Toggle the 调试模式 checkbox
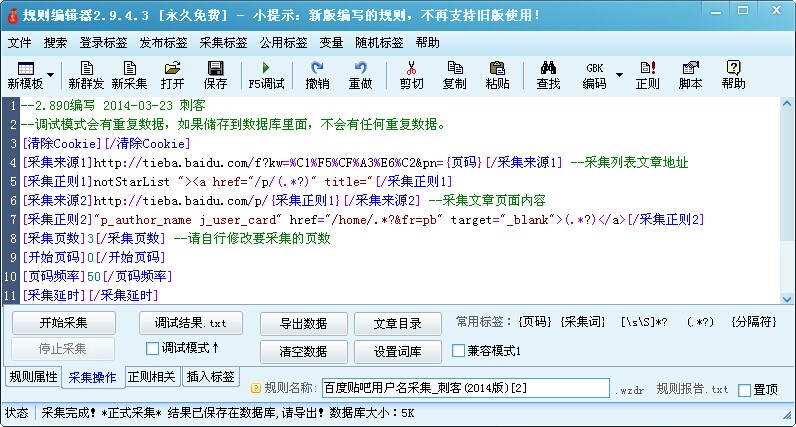The image size is (796, 427). coord(152,348)
